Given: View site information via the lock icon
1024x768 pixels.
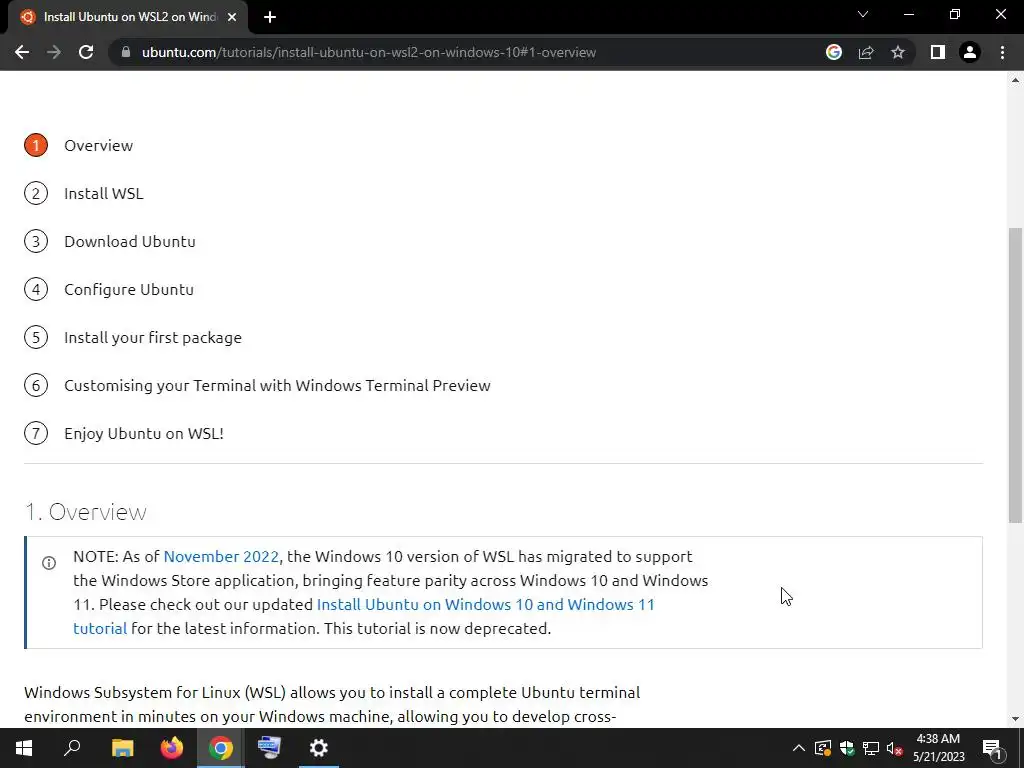Looking at the screenshot, I should [126, 52].
